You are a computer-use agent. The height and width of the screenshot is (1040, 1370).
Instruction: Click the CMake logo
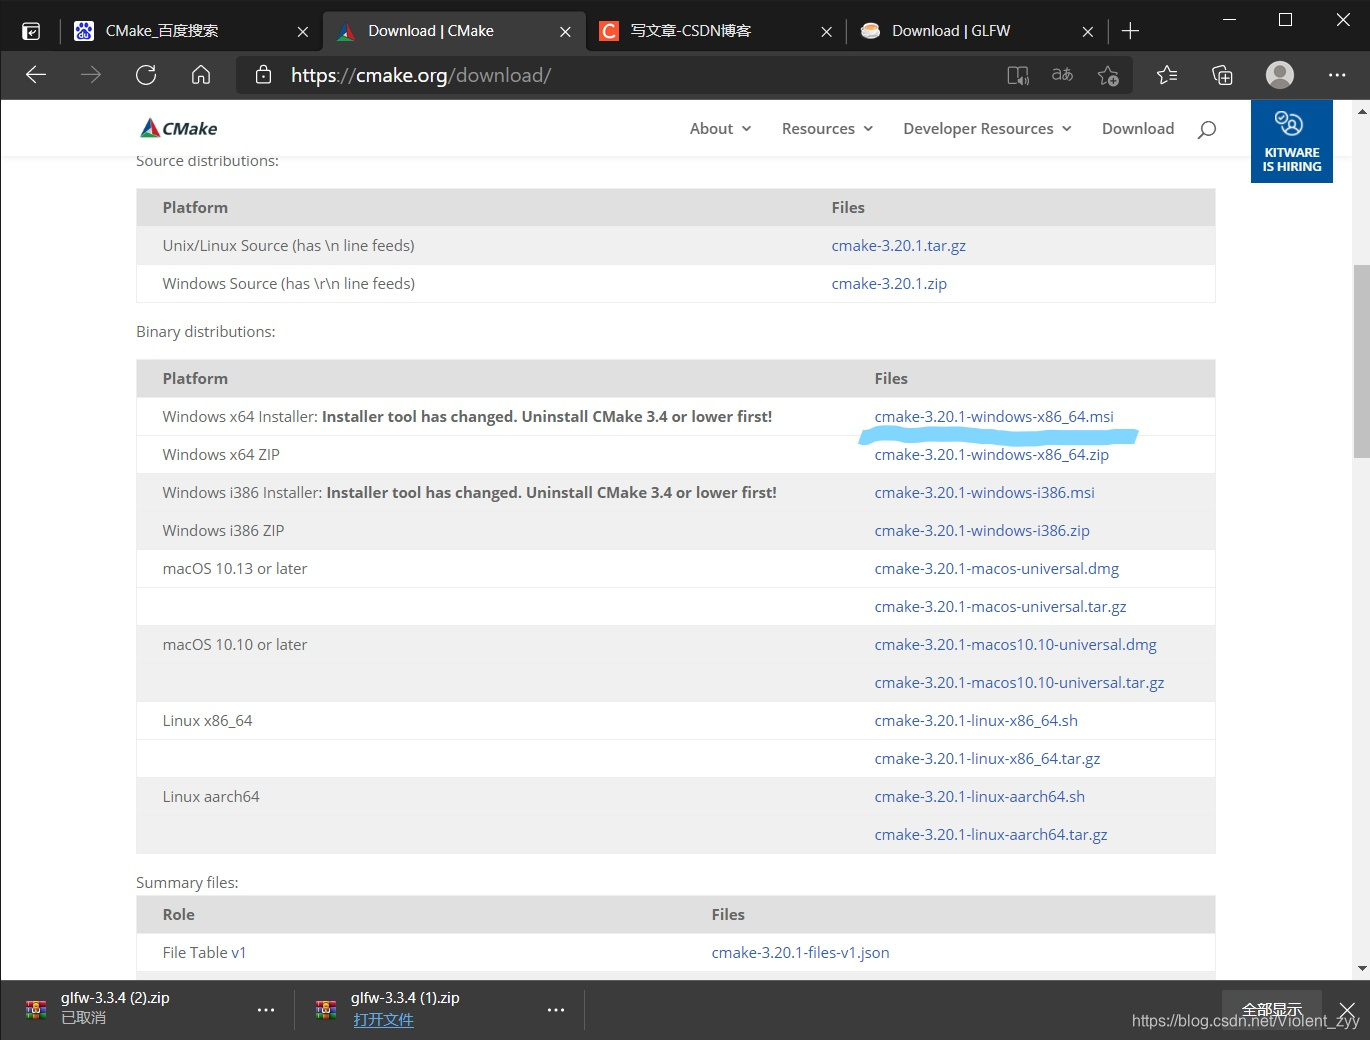179,128
